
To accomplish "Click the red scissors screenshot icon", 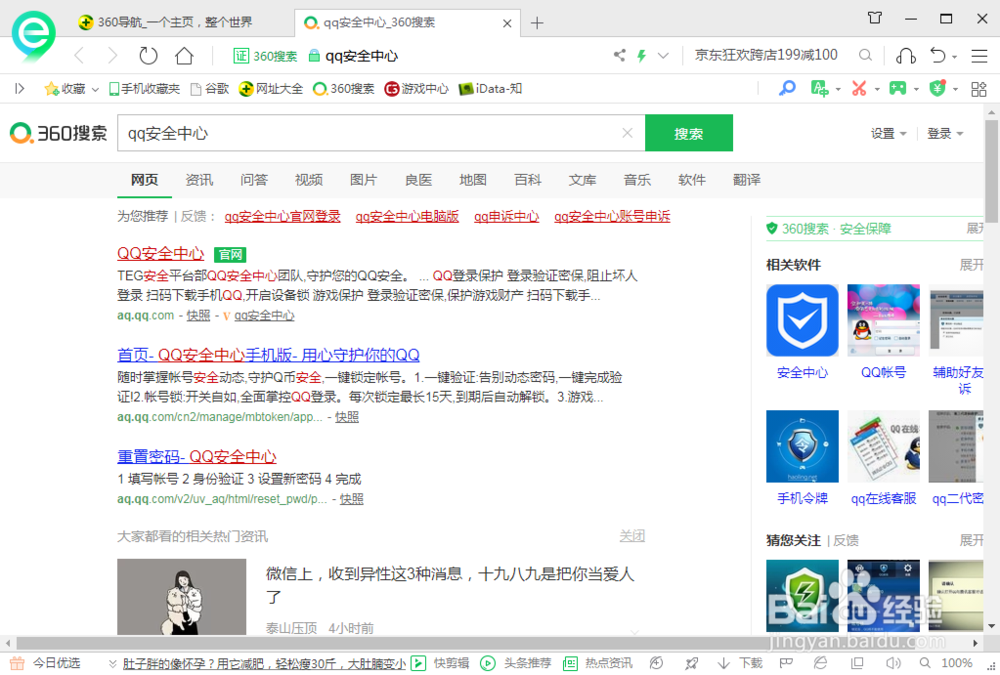I will pos(859,88).
